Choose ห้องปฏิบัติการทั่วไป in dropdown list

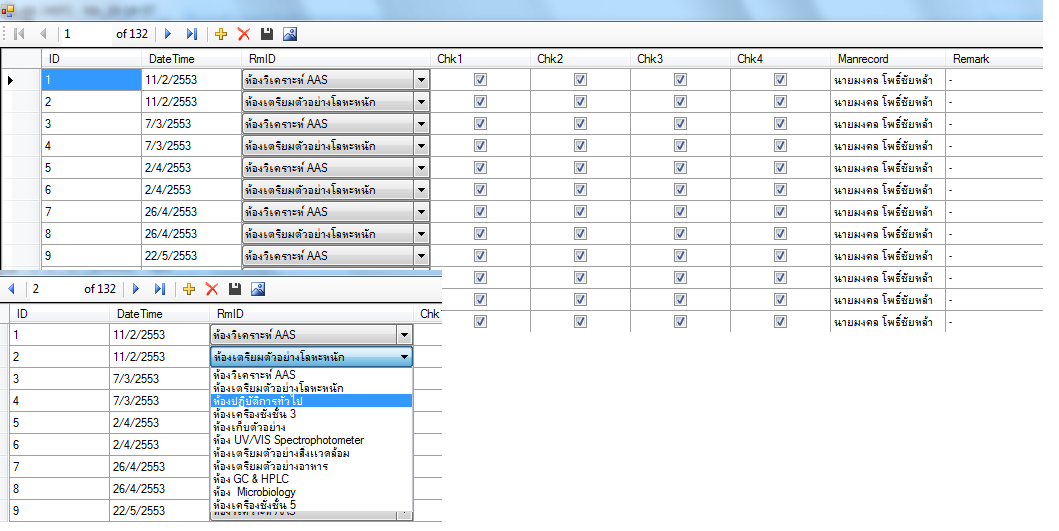click(x=311, y=401)
